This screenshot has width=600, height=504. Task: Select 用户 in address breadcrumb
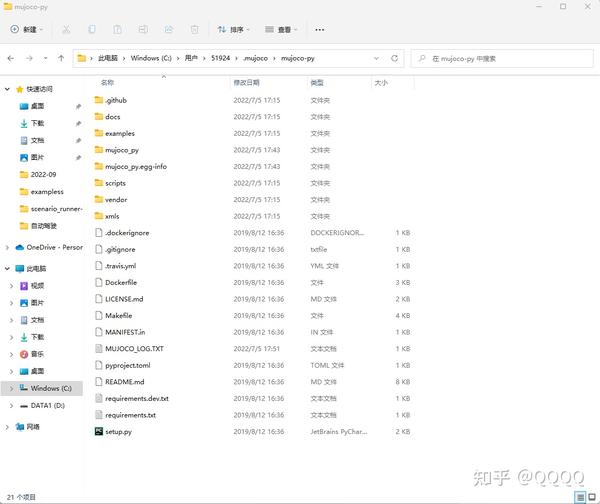click(x=191, y=58)
